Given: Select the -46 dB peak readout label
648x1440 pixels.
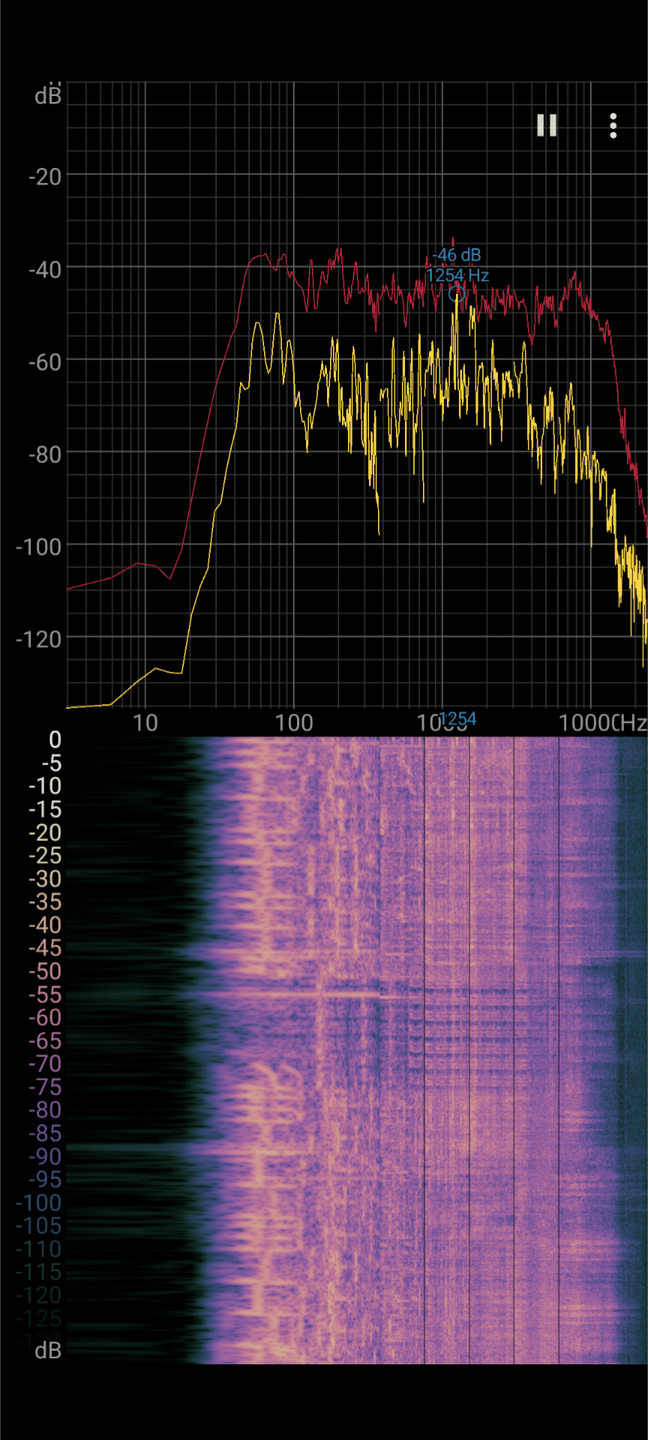Looking at the screenshot, I should pos(458,256).
